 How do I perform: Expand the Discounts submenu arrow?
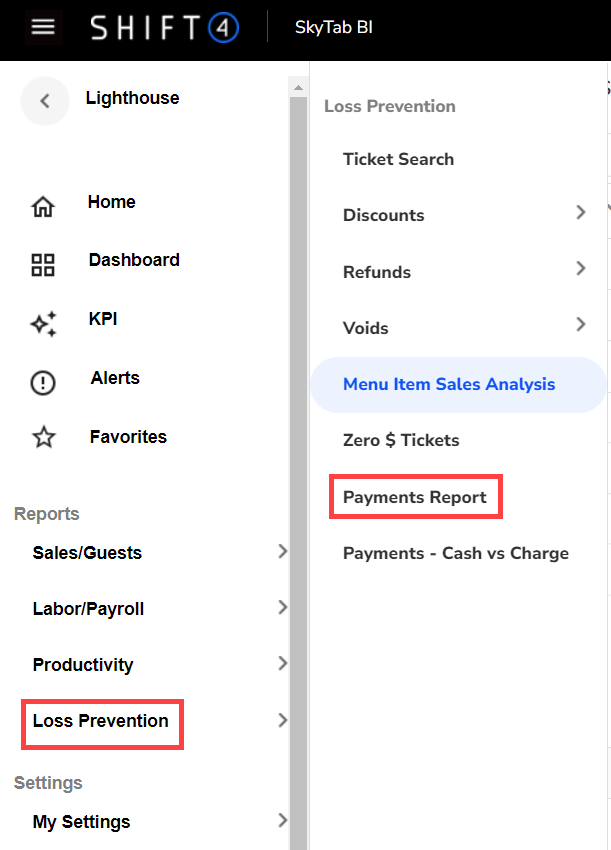click(581, 213)
